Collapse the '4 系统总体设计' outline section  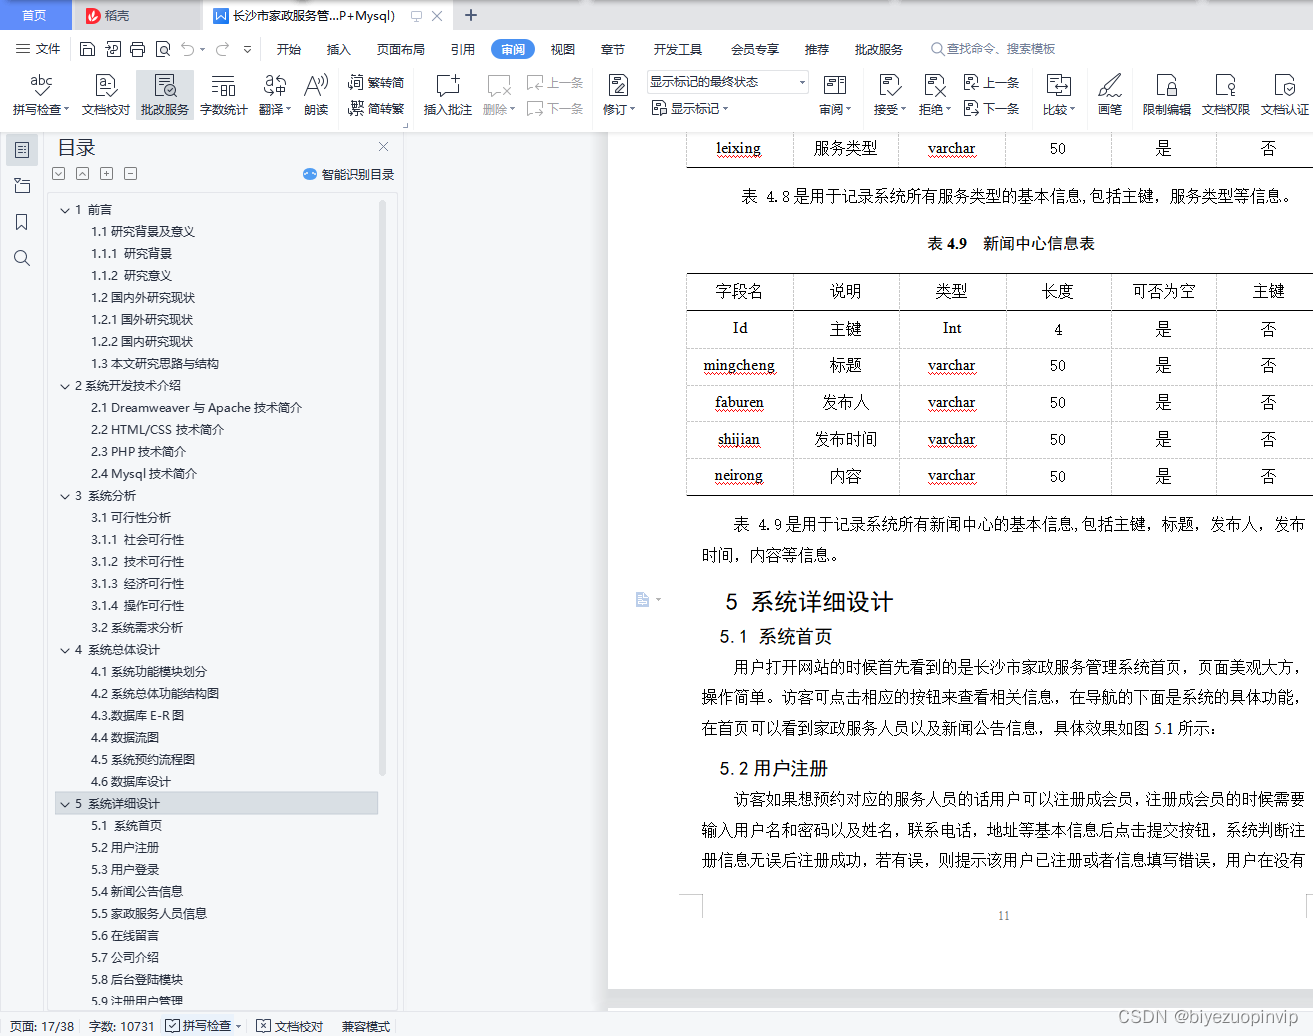[65, 650]
